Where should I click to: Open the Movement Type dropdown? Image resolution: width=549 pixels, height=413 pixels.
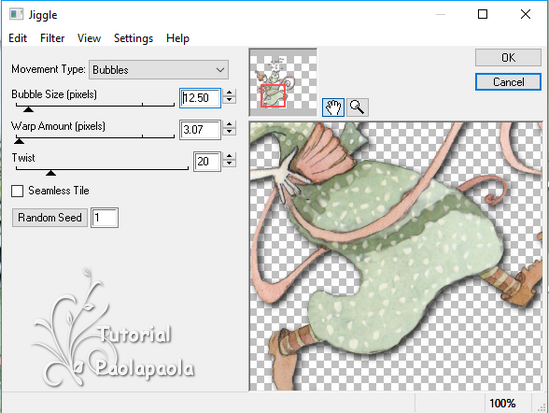pyautogui.click(x=159, y=70)
